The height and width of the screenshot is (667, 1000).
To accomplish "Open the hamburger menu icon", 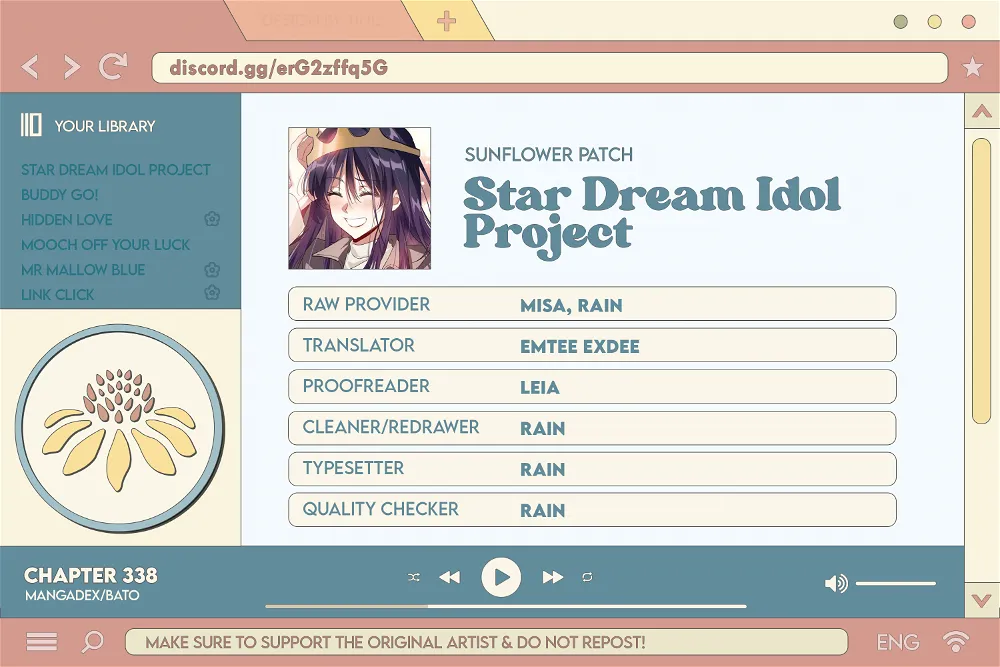I will [x=41, y=641].
